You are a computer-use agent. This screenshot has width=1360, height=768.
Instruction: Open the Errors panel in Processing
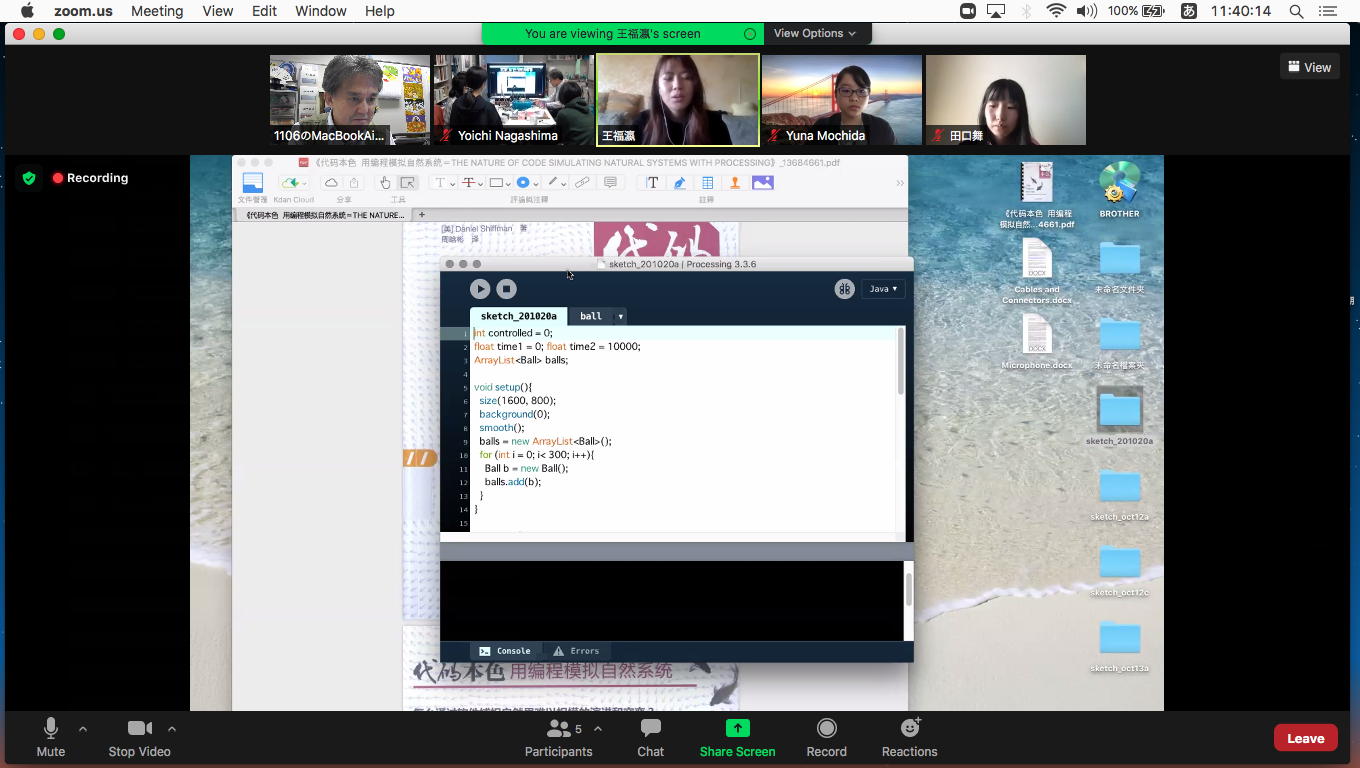576,651
